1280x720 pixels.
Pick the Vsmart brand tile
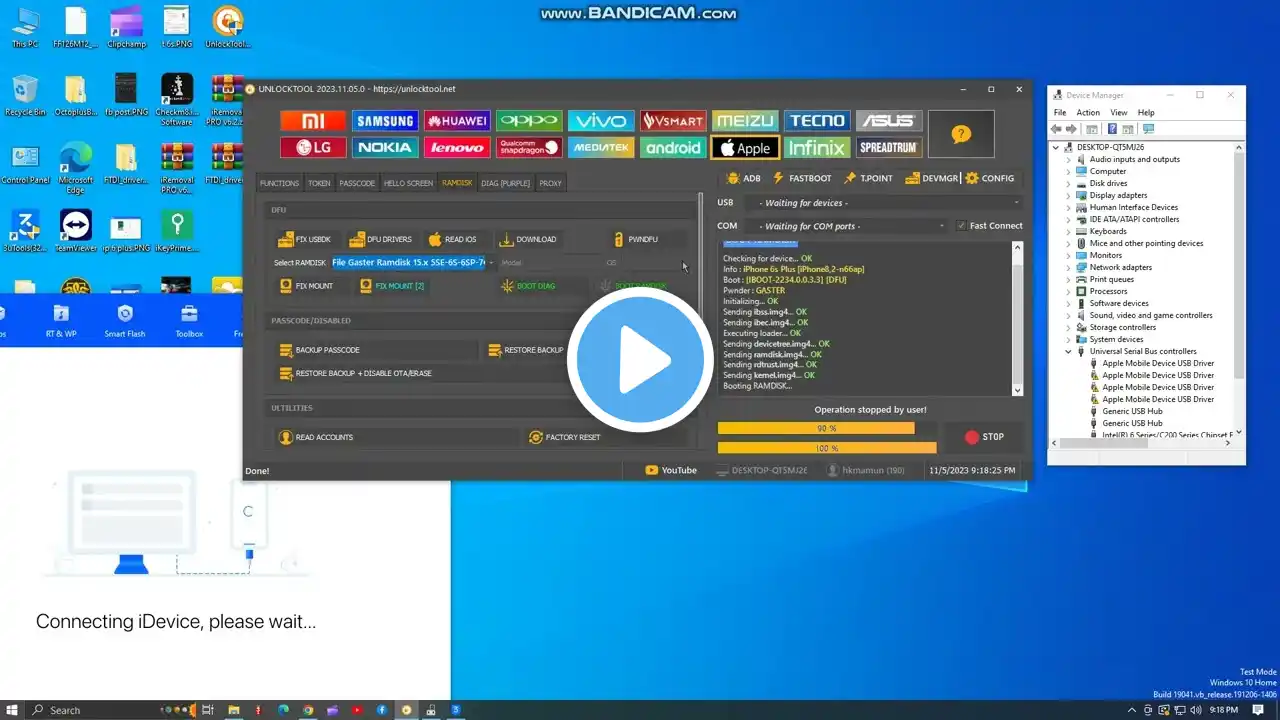coord(673,121)
